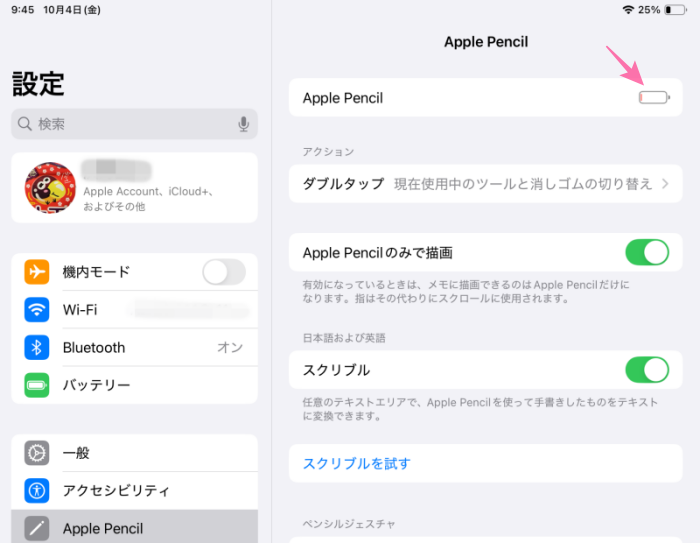Tap the green Battery icon
Viewport: 700px width, 543px height.
coord(37,385)
